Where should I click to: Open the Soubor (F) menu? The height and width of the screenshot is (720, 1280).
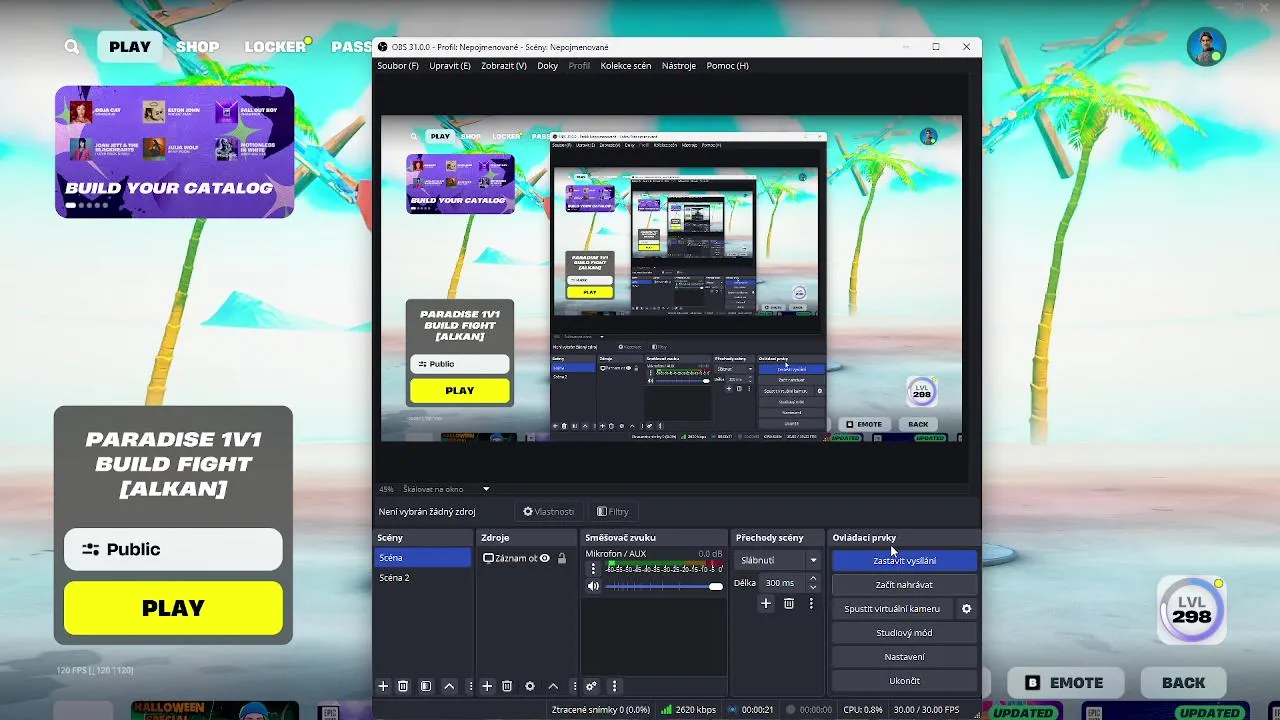pos(398,65)
